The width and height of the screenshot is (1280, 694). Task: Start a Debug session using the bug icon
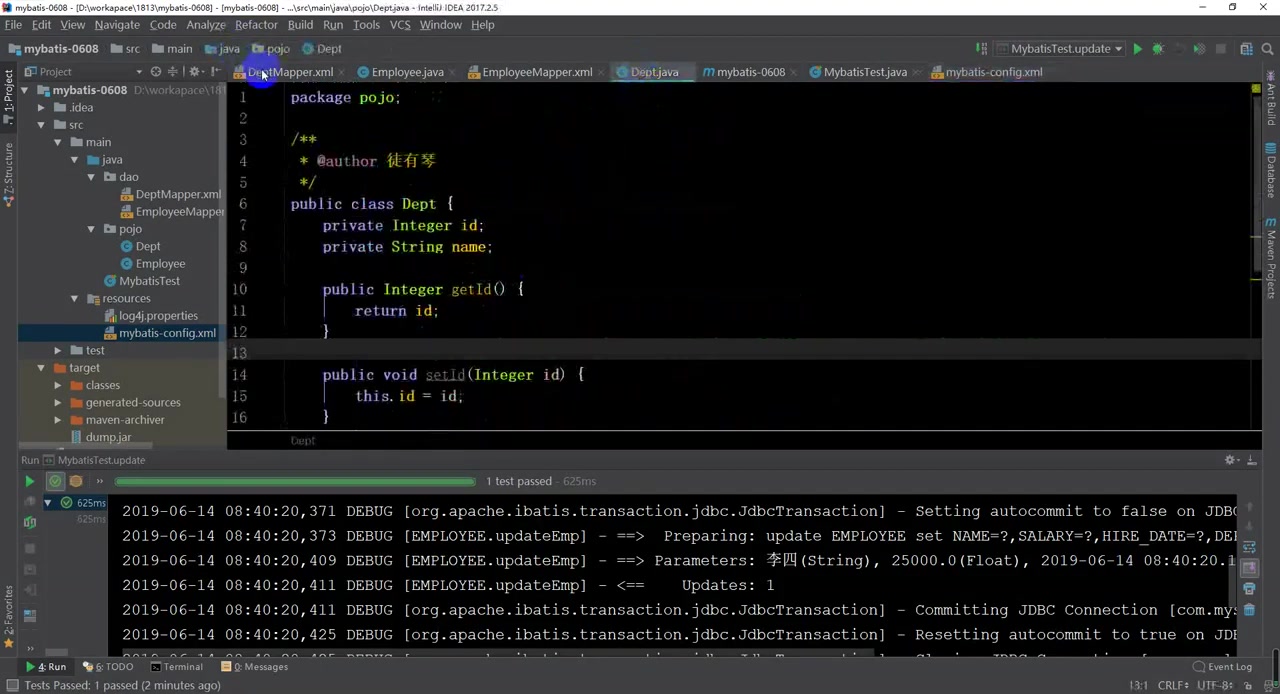pos(1158,48)
